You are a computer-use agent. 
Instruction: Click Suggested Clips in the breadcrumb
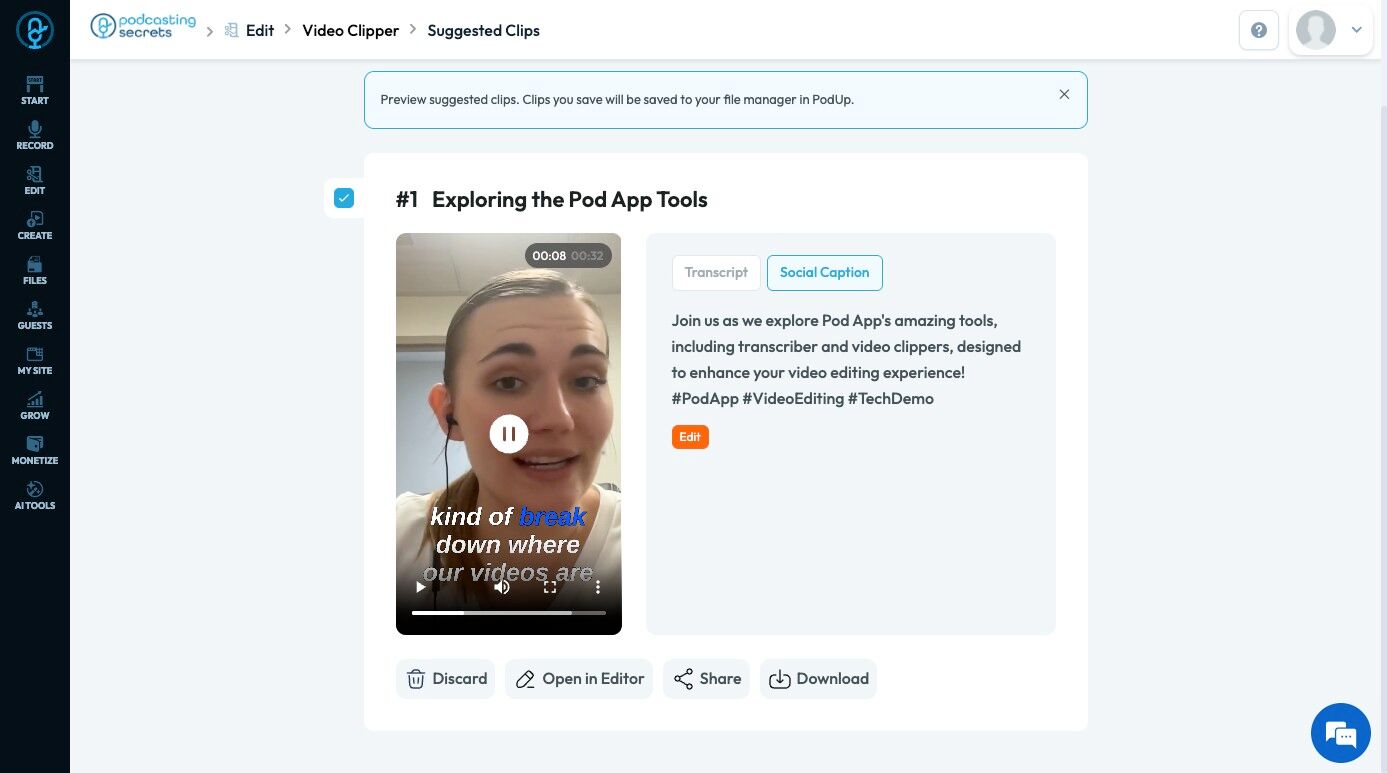point(483,30)
